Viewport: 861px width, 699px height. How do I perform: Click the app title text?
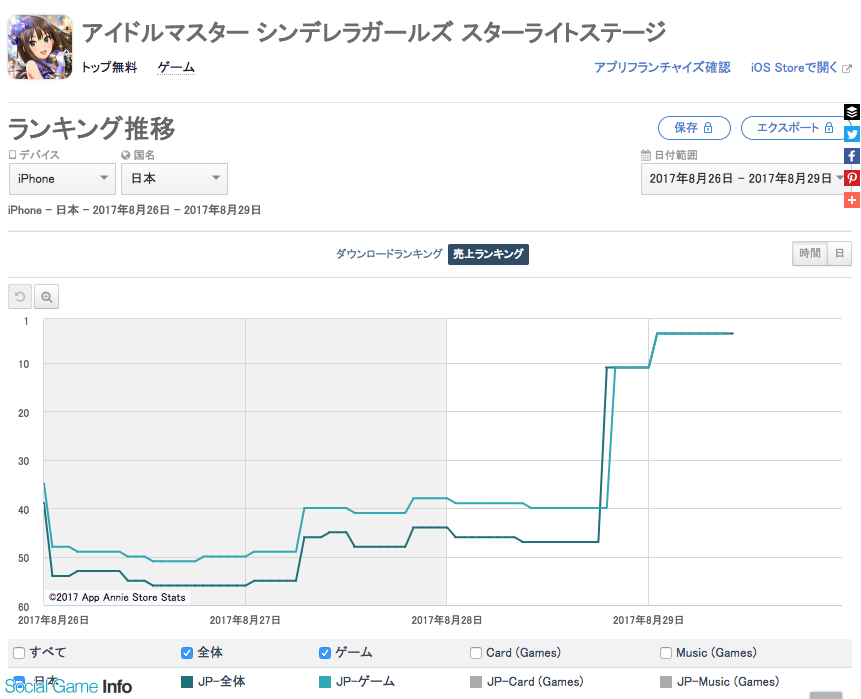click(x=373, y=32)
